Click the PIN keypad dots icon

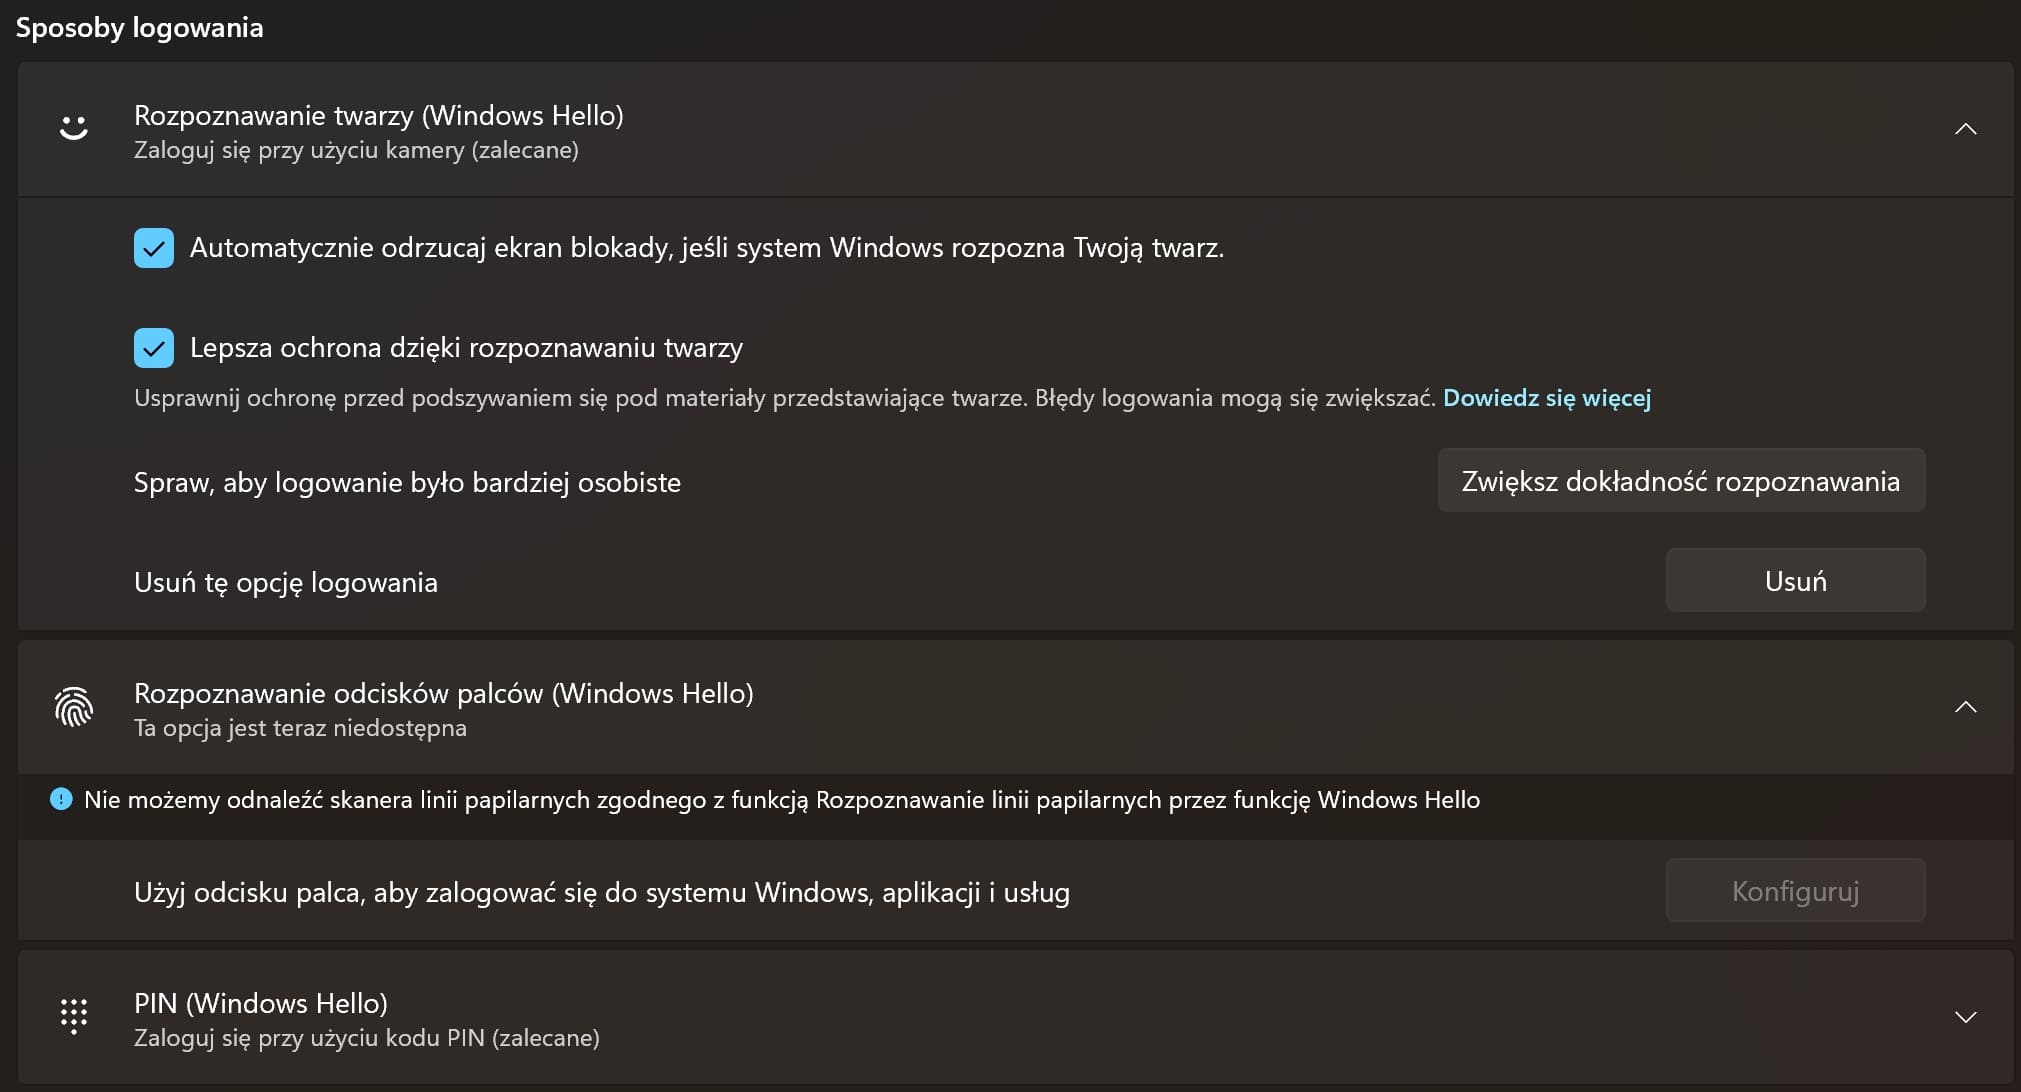click(x=73, y=1016)
